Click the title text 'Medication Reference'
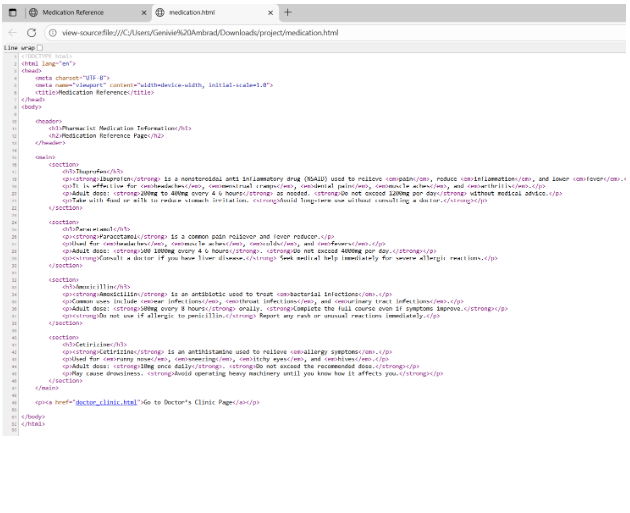Viewport: 630px width, 513px height. point(93,92)
